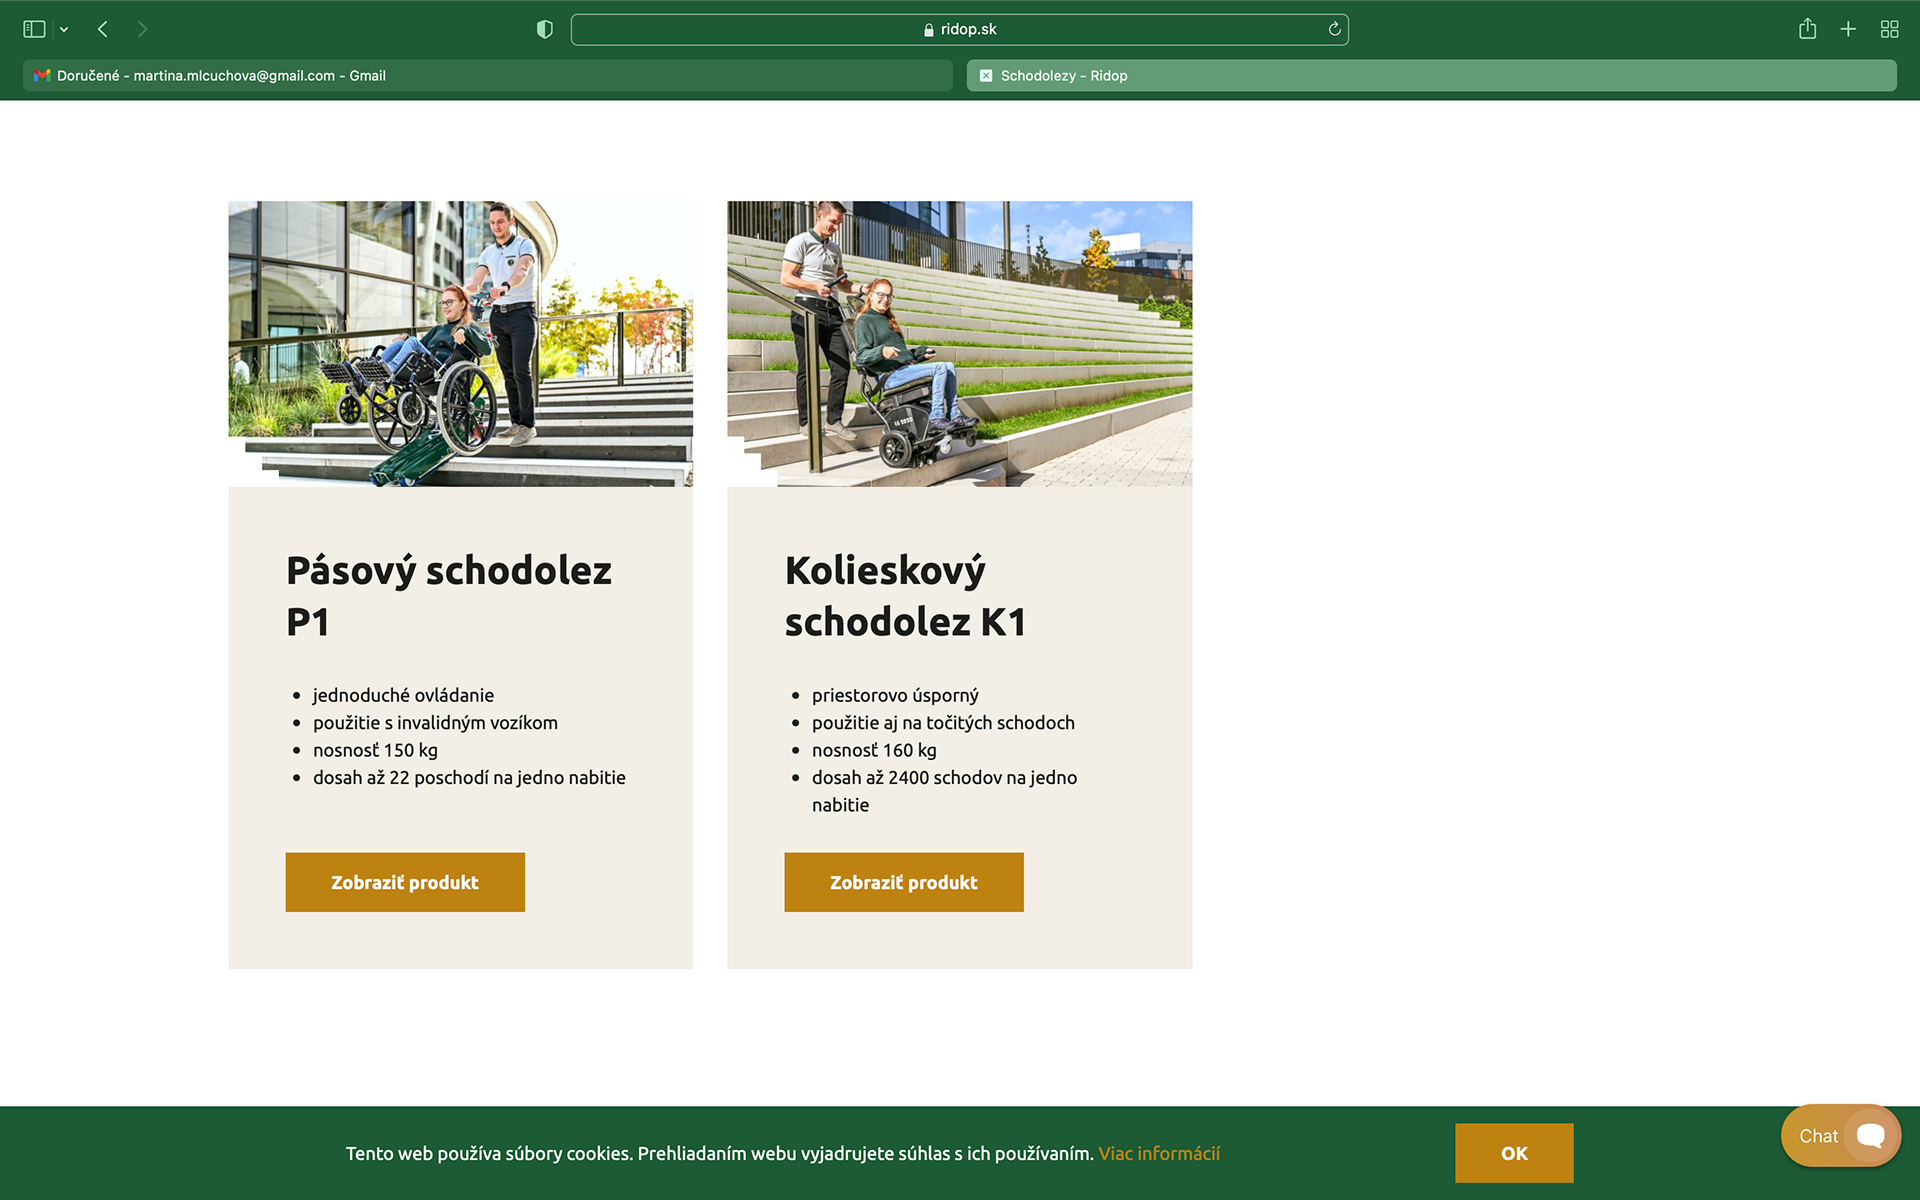Open the Viac informácií cookies link
The image size is (1920, 1200).
point(1159,1153)
